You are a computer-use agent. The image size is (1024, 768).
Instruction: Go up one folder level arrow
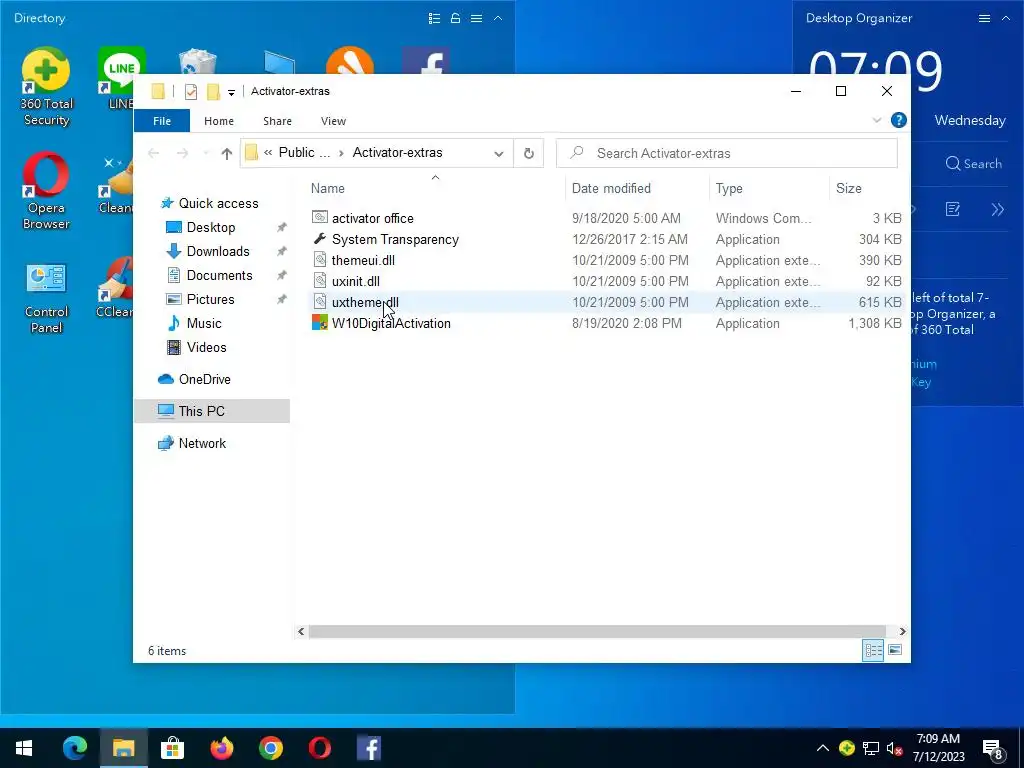(227, 153)
